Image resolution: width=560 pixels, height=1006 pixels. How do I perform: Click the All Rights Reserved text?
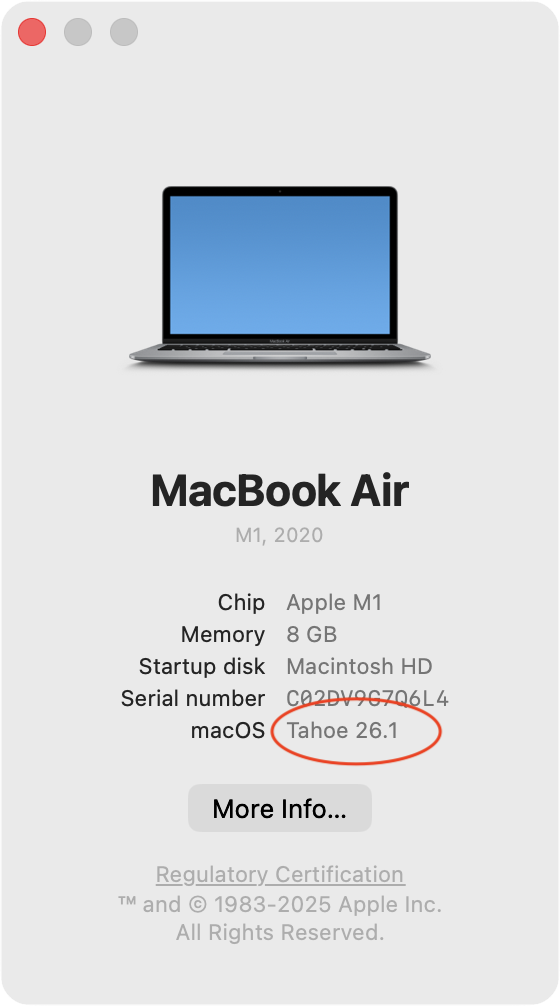click(x=280, y=932)
